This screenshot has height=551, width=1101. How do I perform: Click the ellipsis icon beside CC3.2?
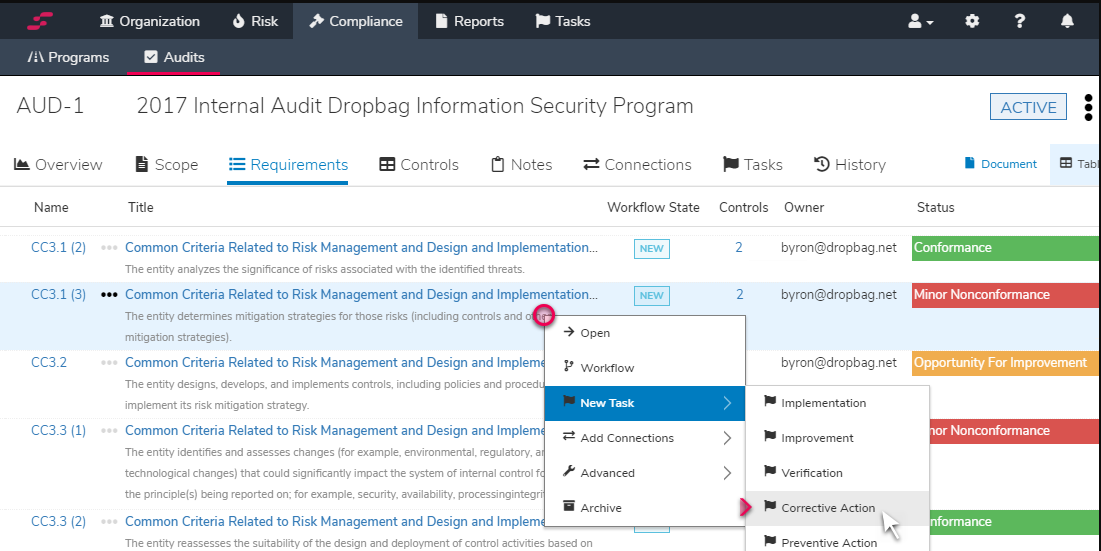tap(109, 363)
